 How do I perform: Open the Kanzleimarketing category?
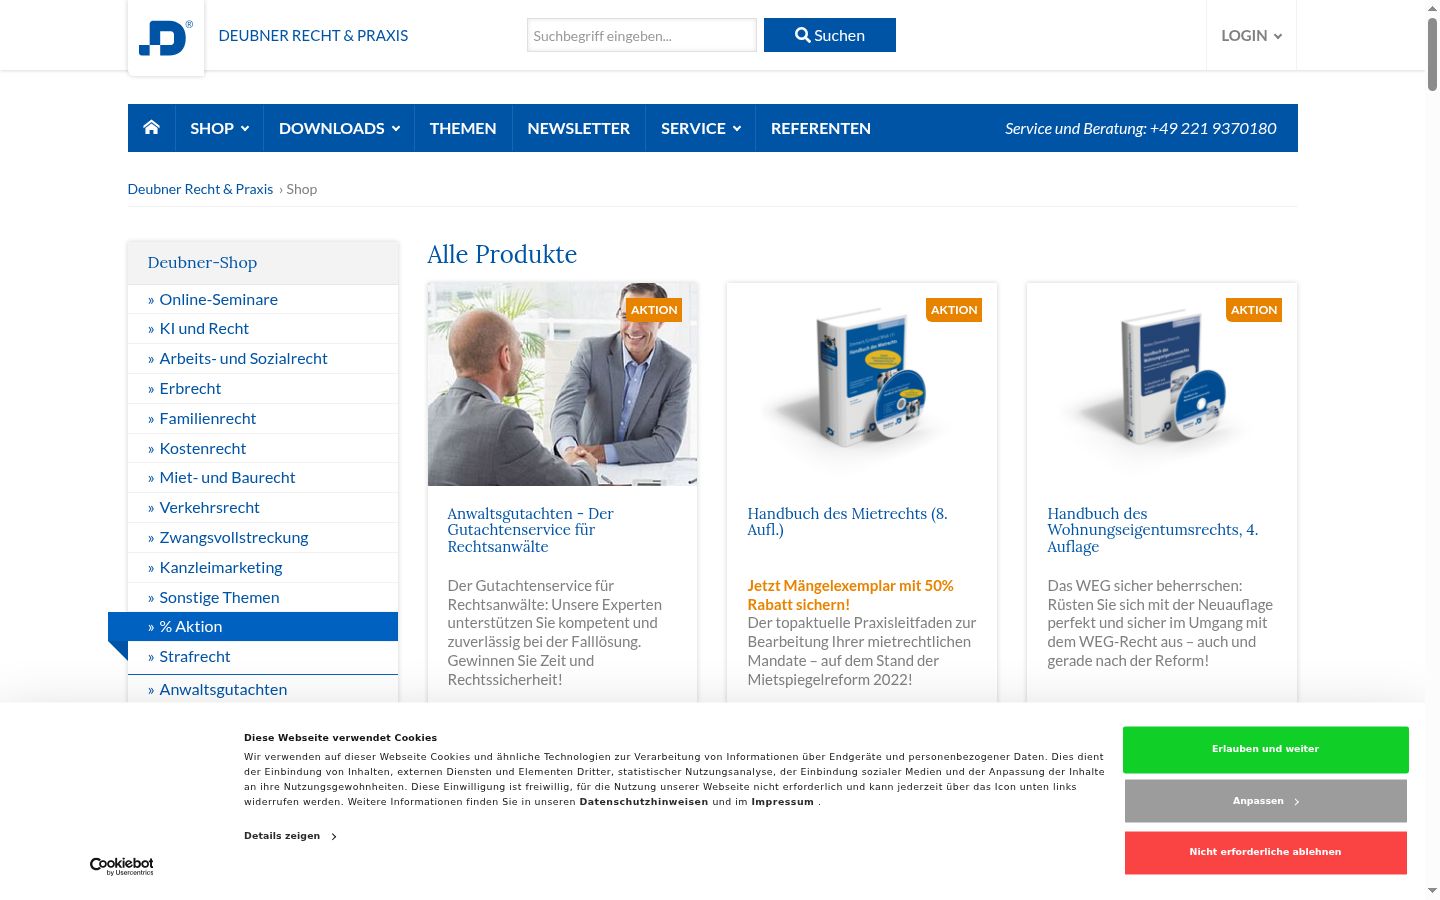click(263, 567)
